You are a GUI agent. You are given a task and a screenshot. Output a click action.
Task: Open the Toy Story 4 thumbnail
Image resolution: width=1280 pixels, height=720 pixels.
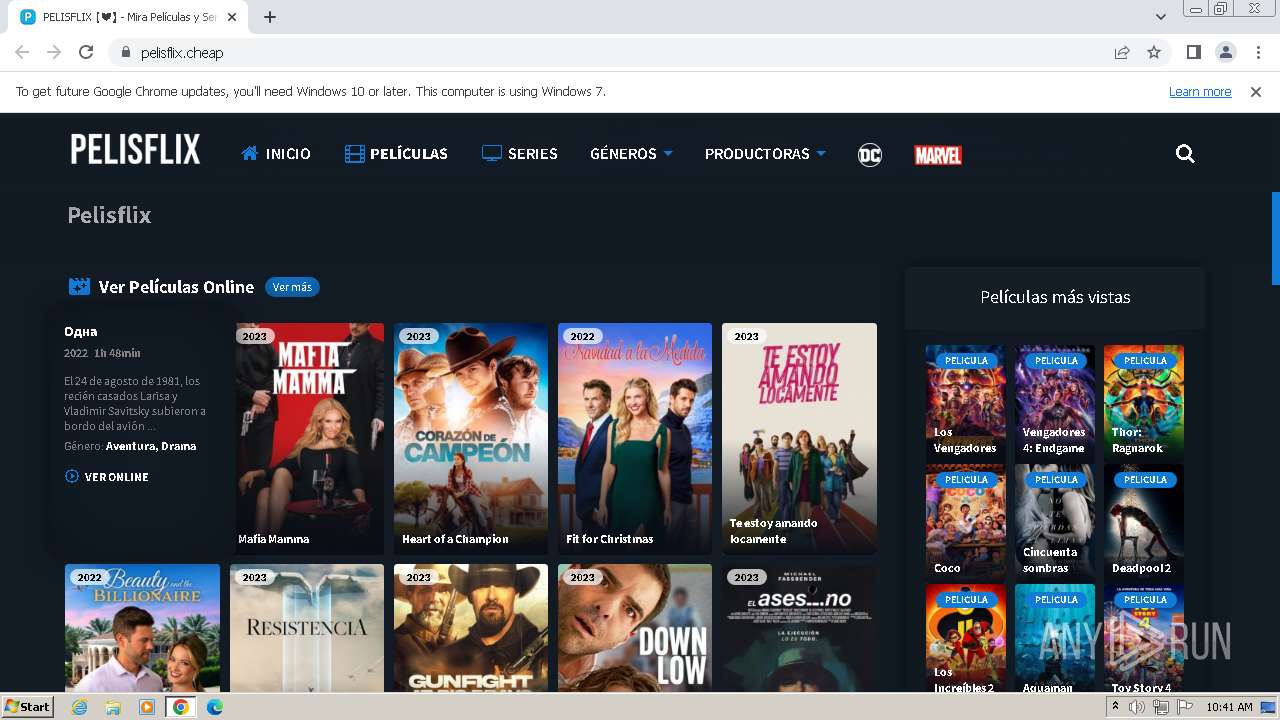pyautogui.click(x=1144, y=638)
